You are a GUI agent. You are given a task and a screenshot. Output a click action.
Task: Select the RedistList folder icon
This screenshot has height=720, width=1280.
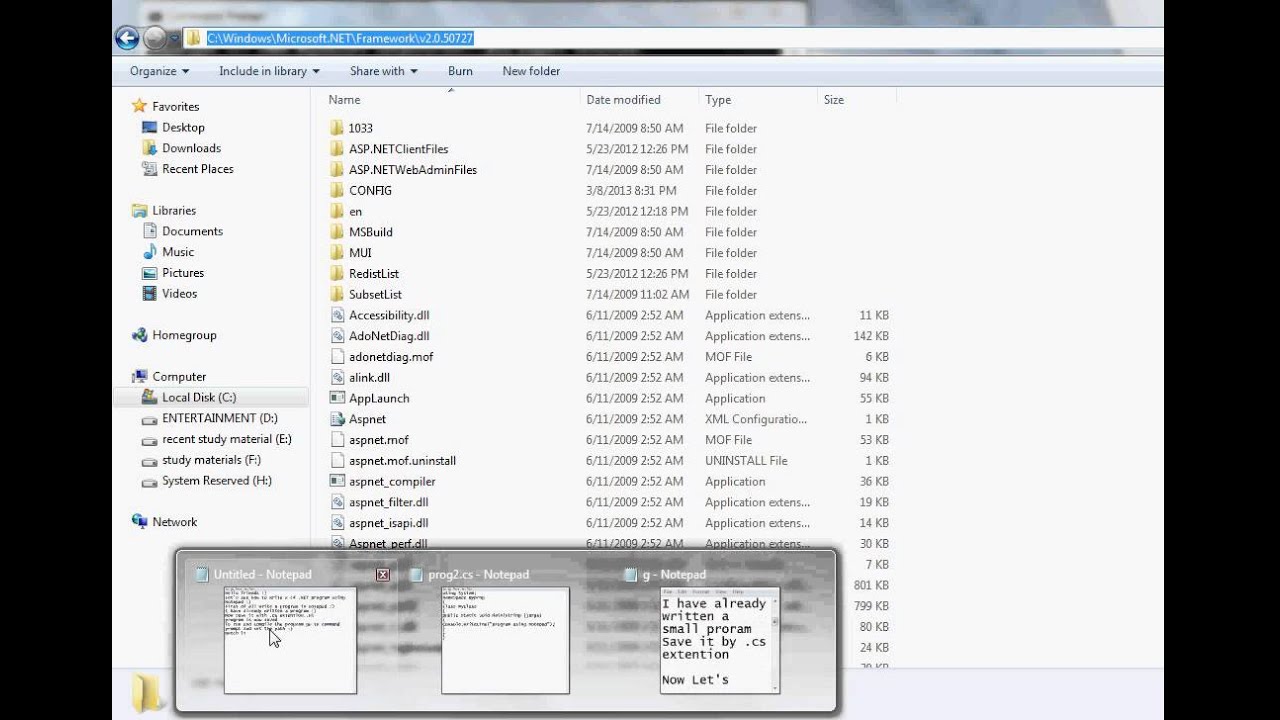[337, 274]
